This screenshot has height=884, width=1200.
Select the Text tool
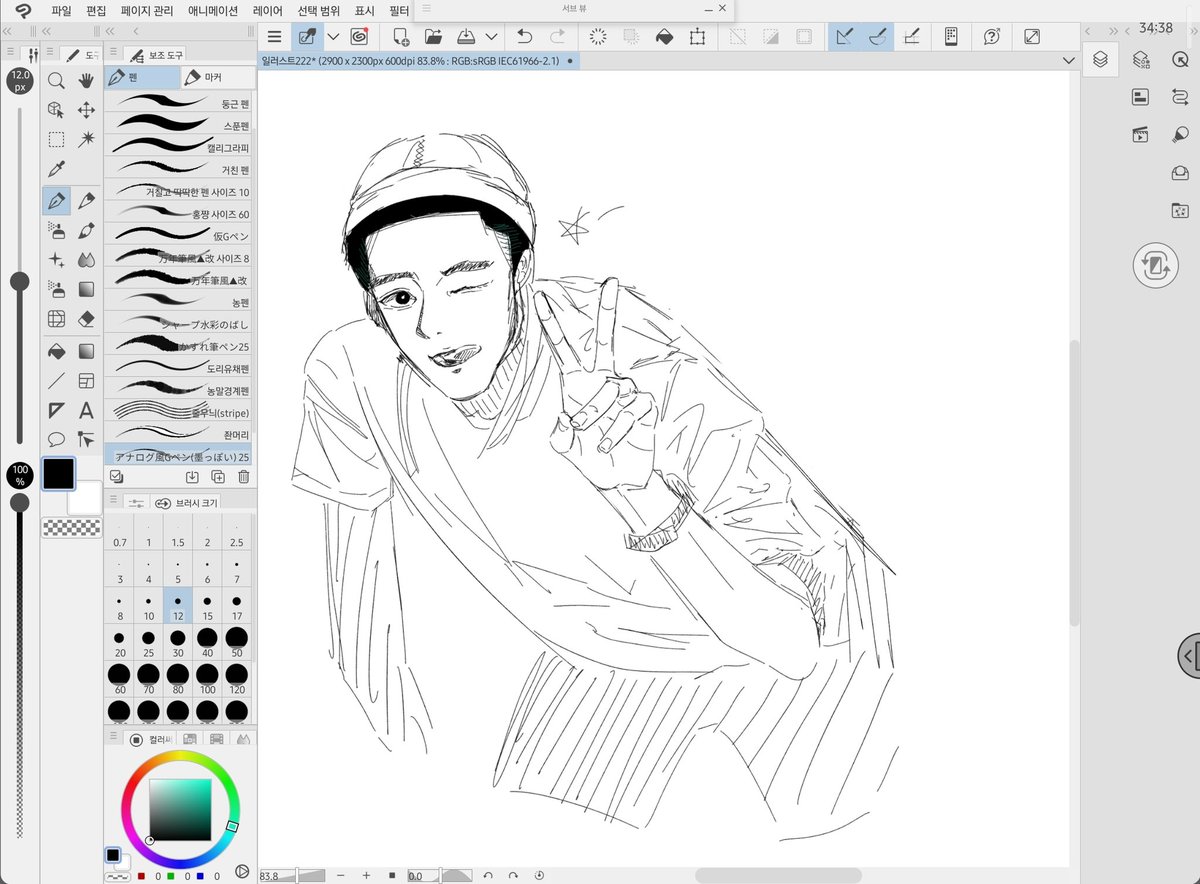point(86,410)
